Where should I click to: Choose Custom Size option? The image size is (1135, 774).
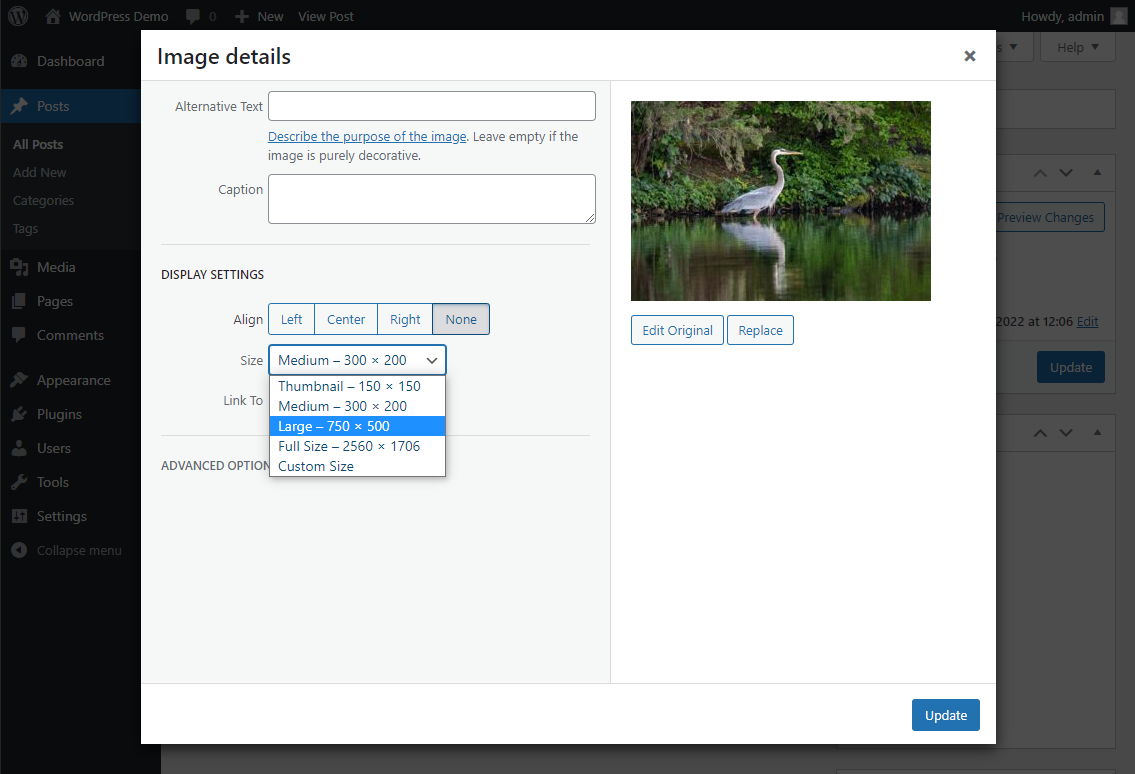(357, 466)
